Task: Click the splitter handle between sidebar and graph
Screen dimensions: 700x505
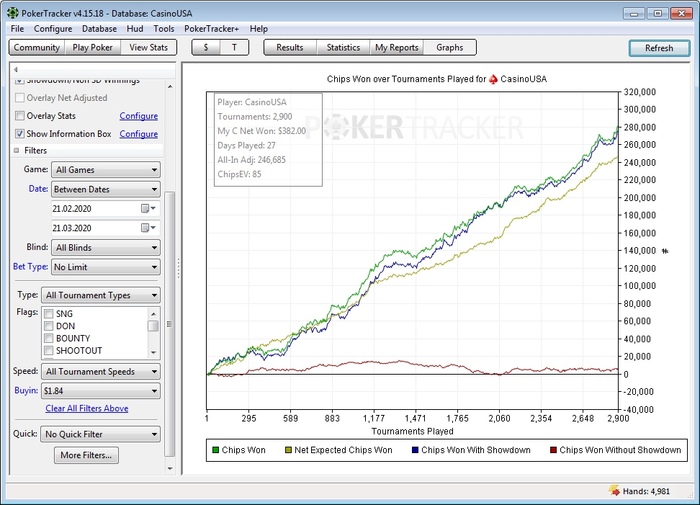Action: point(179,268)
